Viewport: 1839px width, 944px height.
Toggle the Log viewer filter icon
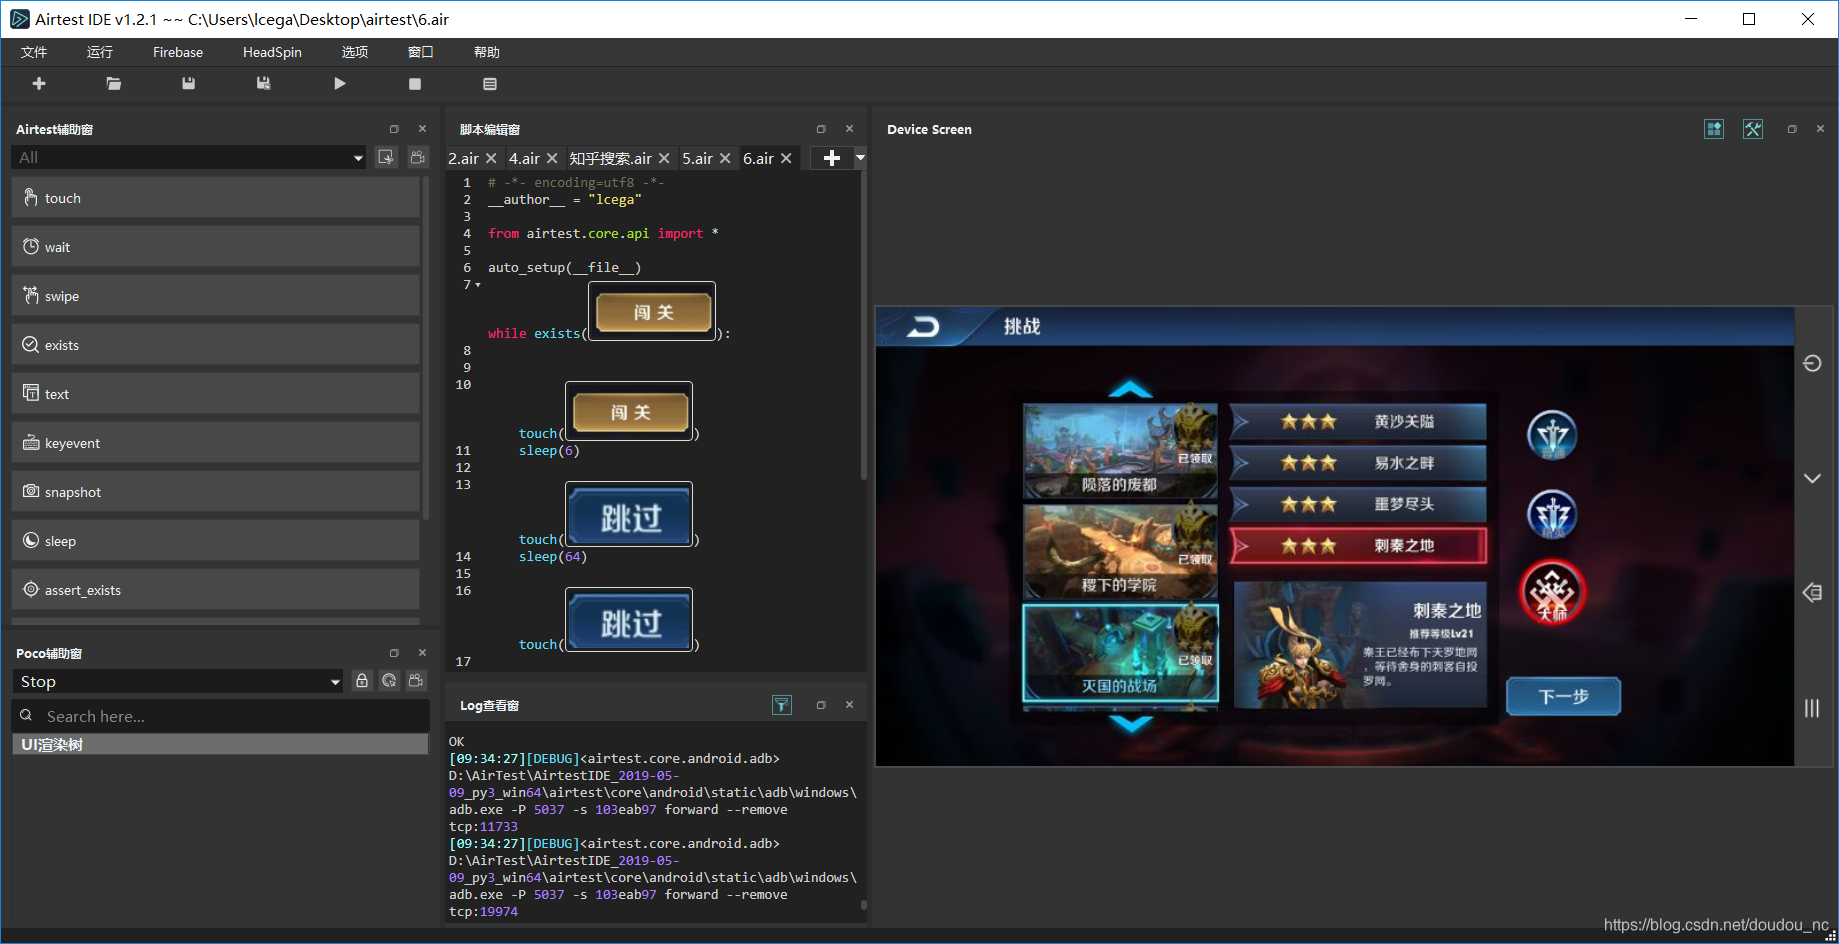pos(782,705)
